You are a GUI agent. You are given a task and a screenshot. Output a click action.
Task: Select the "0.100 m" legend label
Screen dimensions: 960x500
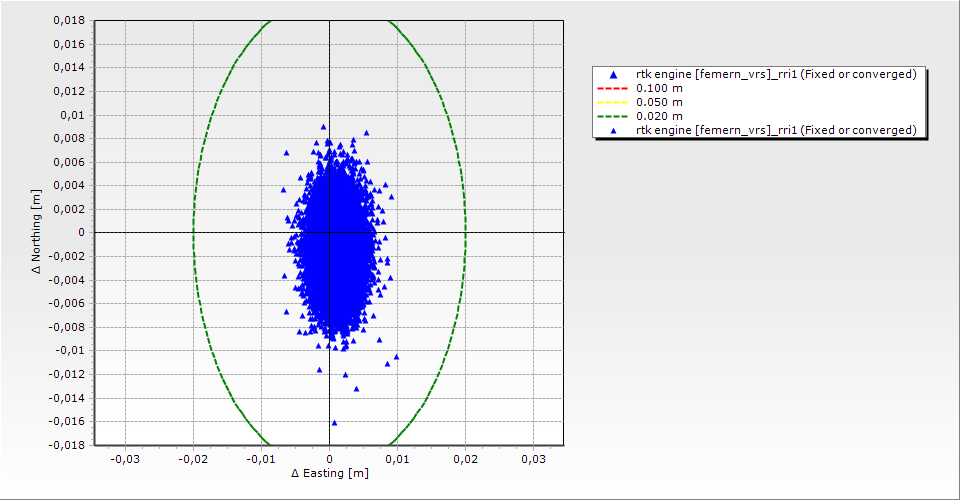coord(660,89)
